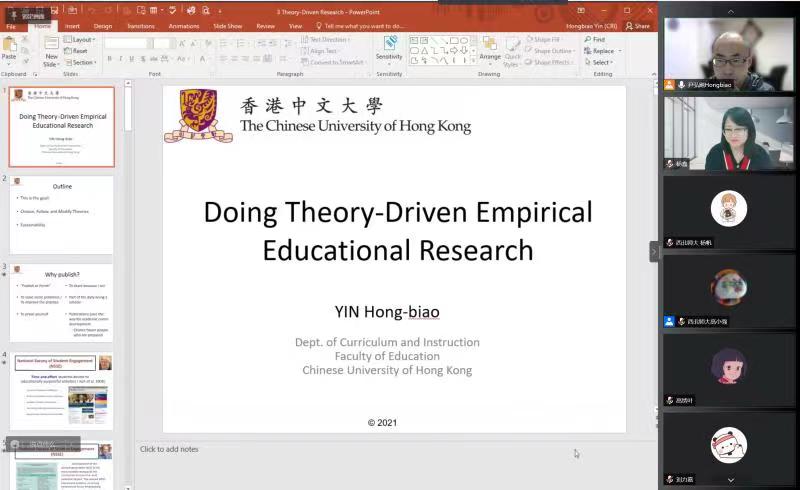
Task: Click the Find icon in Editing
Action: pos(597,39)
